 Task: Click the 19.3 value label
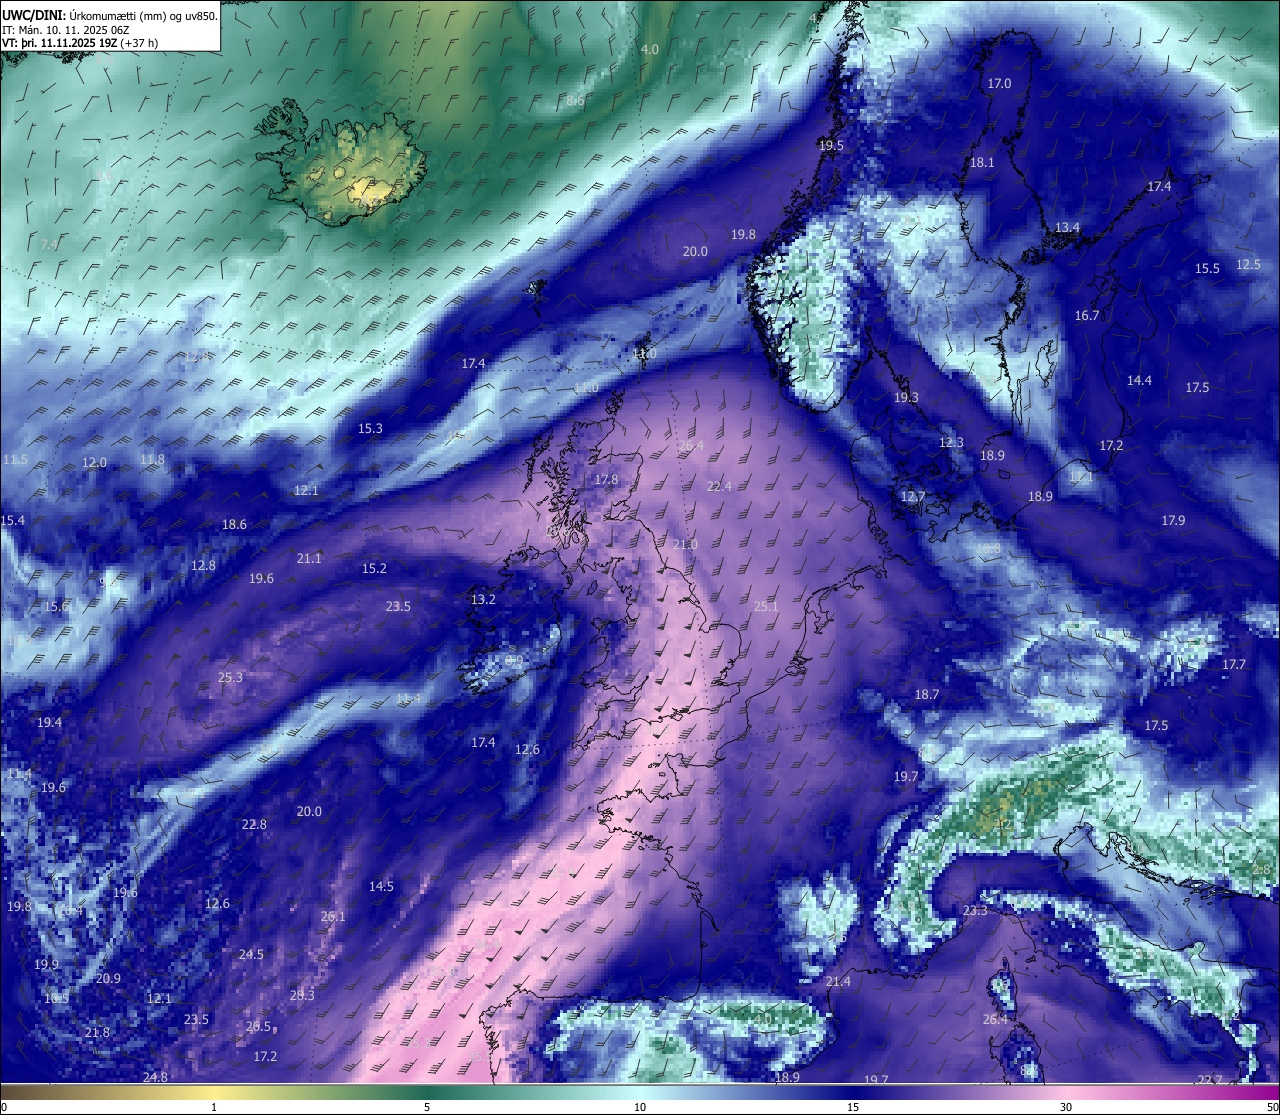point(906,397)
